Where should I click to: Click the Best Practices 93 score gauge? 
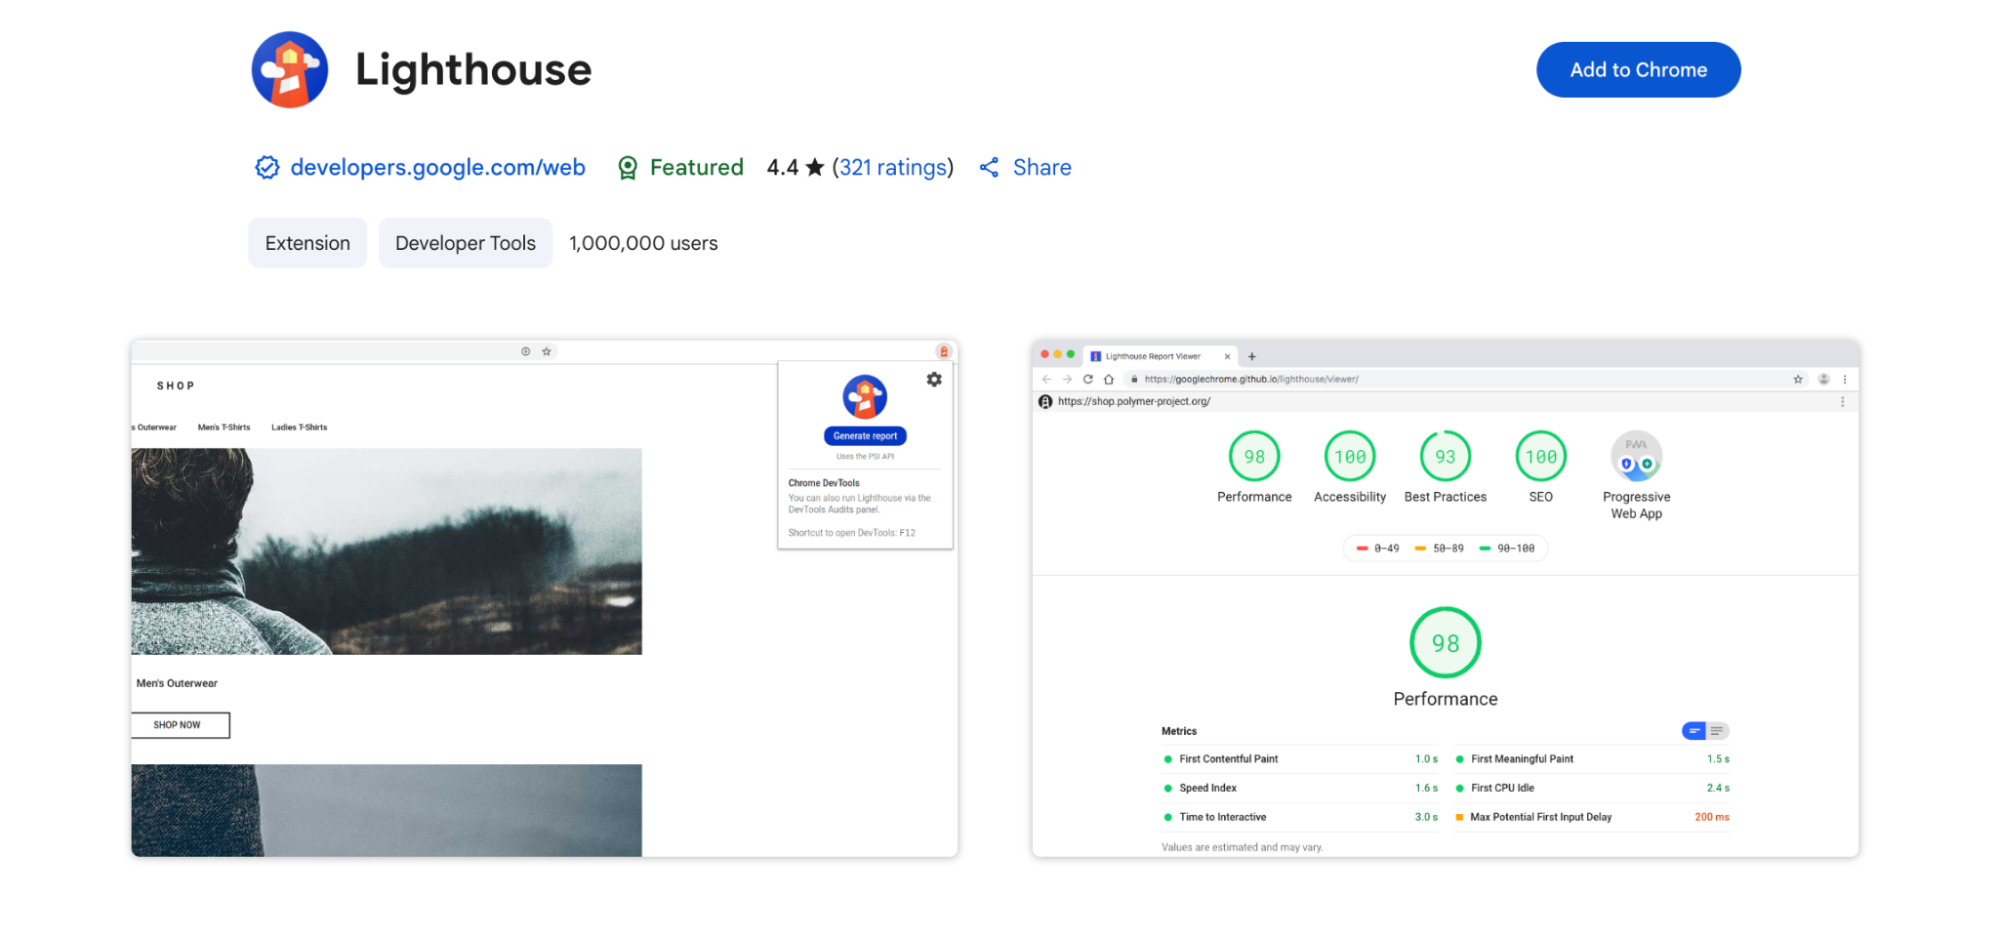coord(1445,457)
